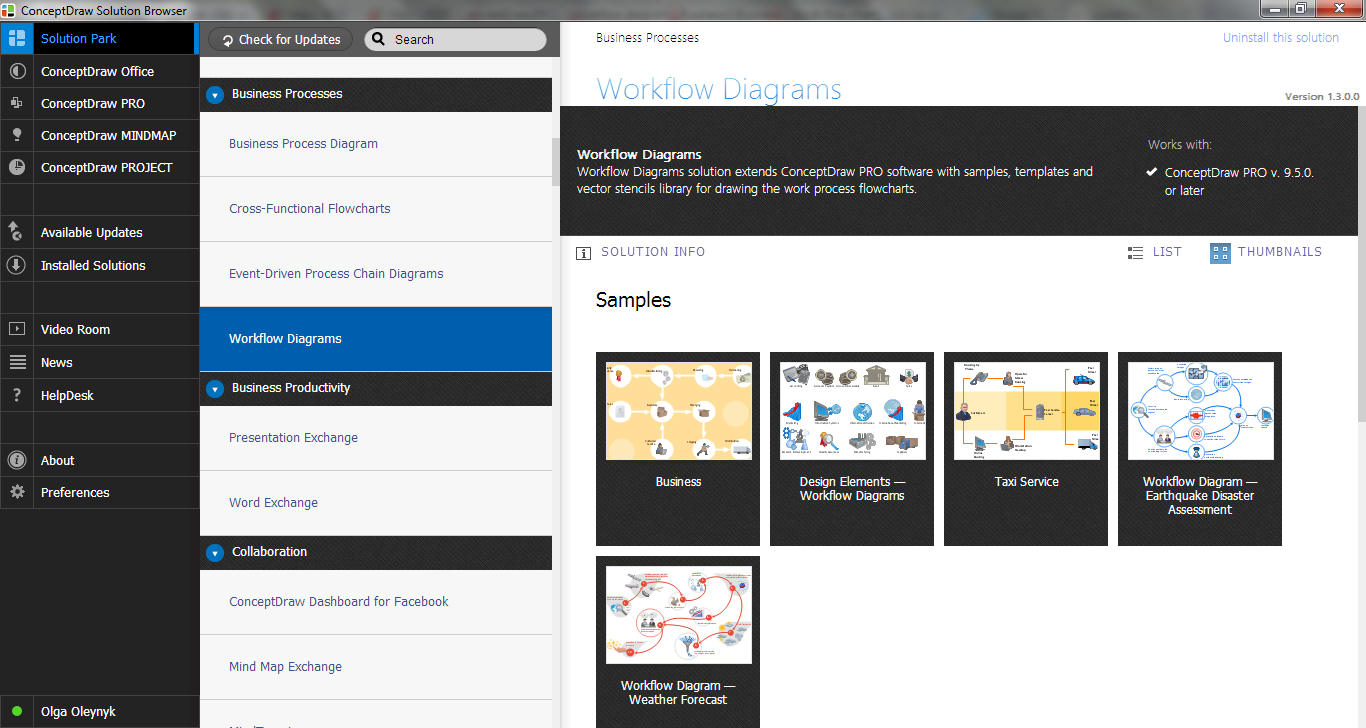
Task: Select Cross-Functional Flowcharts solution
Action: point(376,209)
